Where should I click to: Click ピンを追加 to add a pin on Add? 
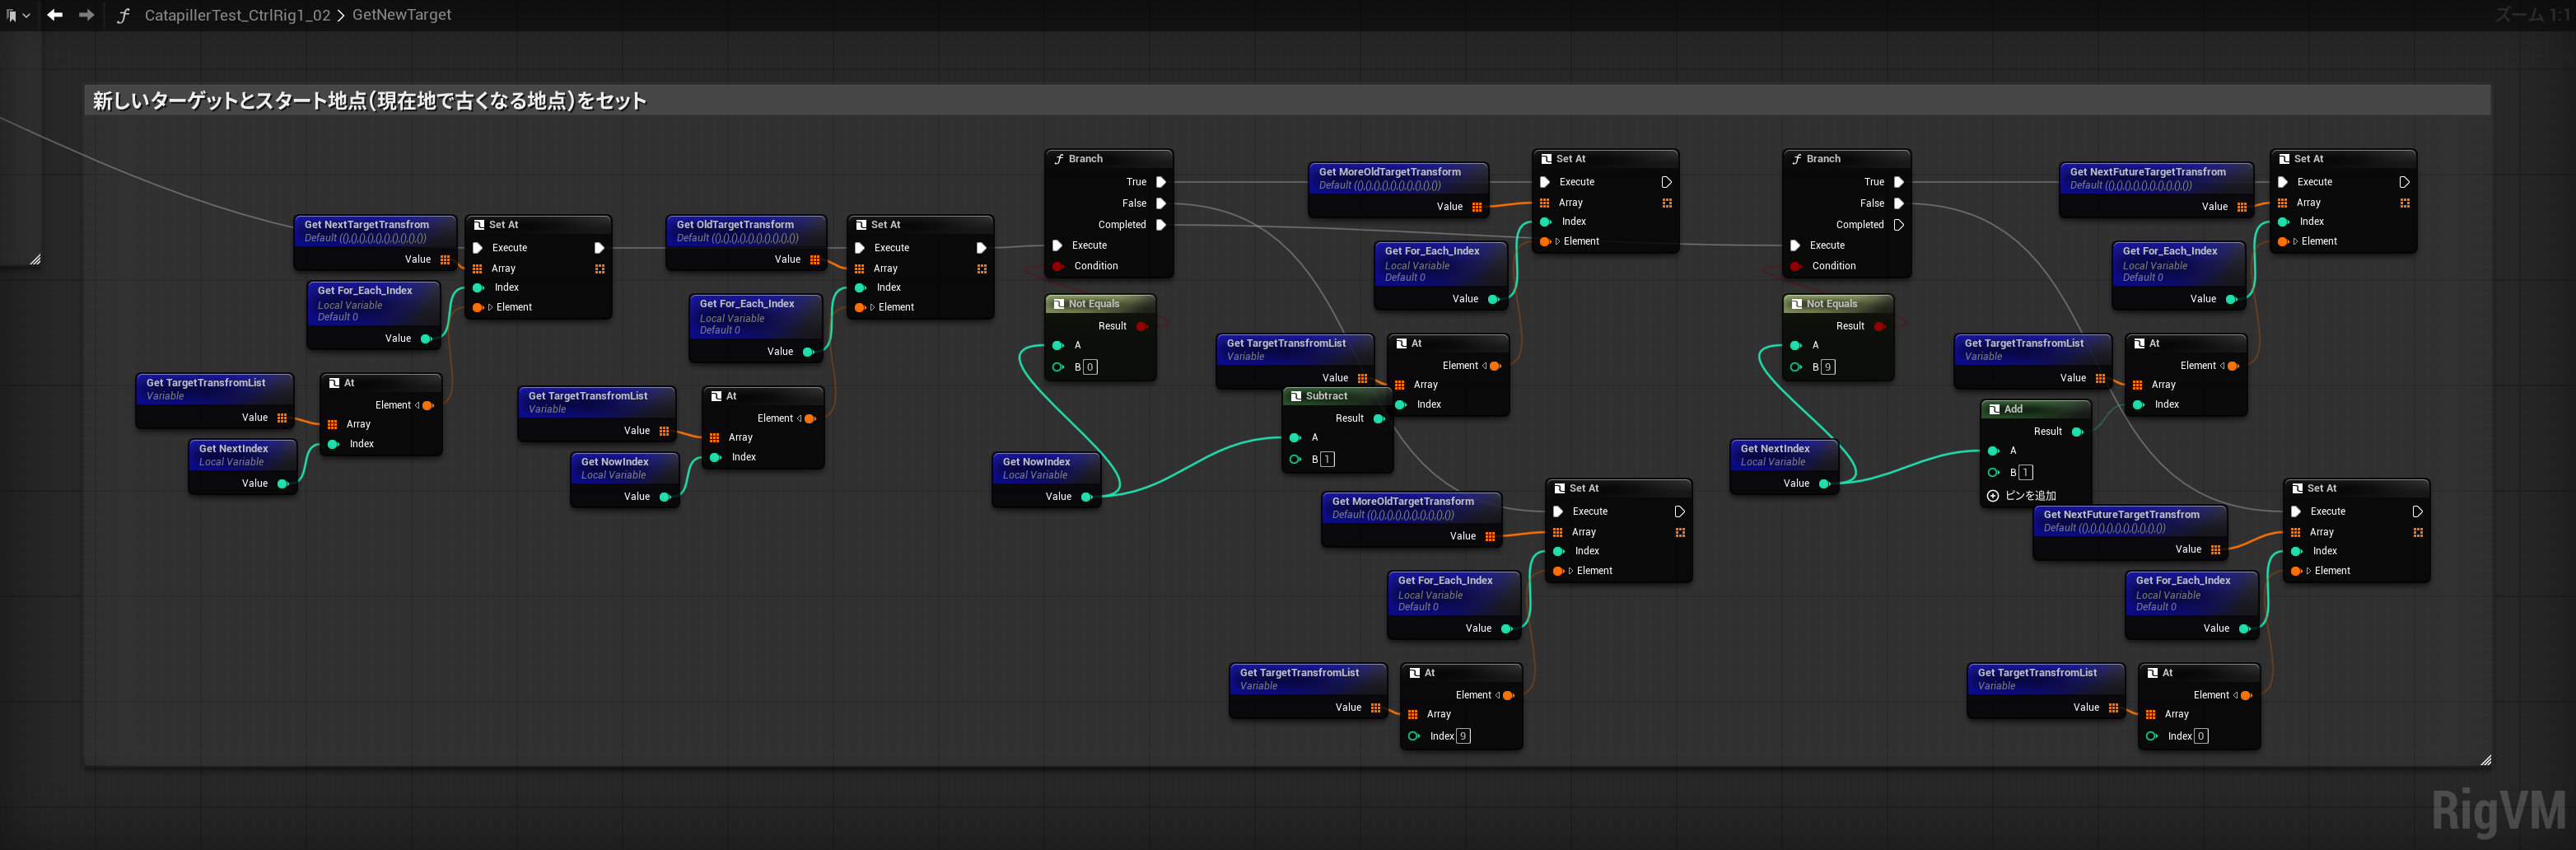(x=2022, y=496)
